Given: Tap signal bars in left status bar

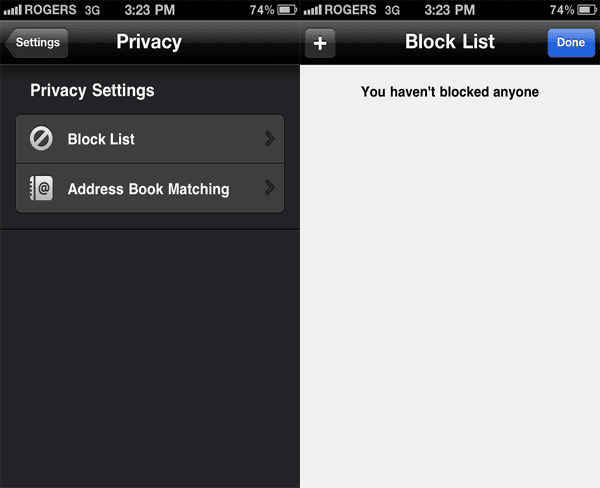Looking at the screenshot, I should [x=13, y=10].
